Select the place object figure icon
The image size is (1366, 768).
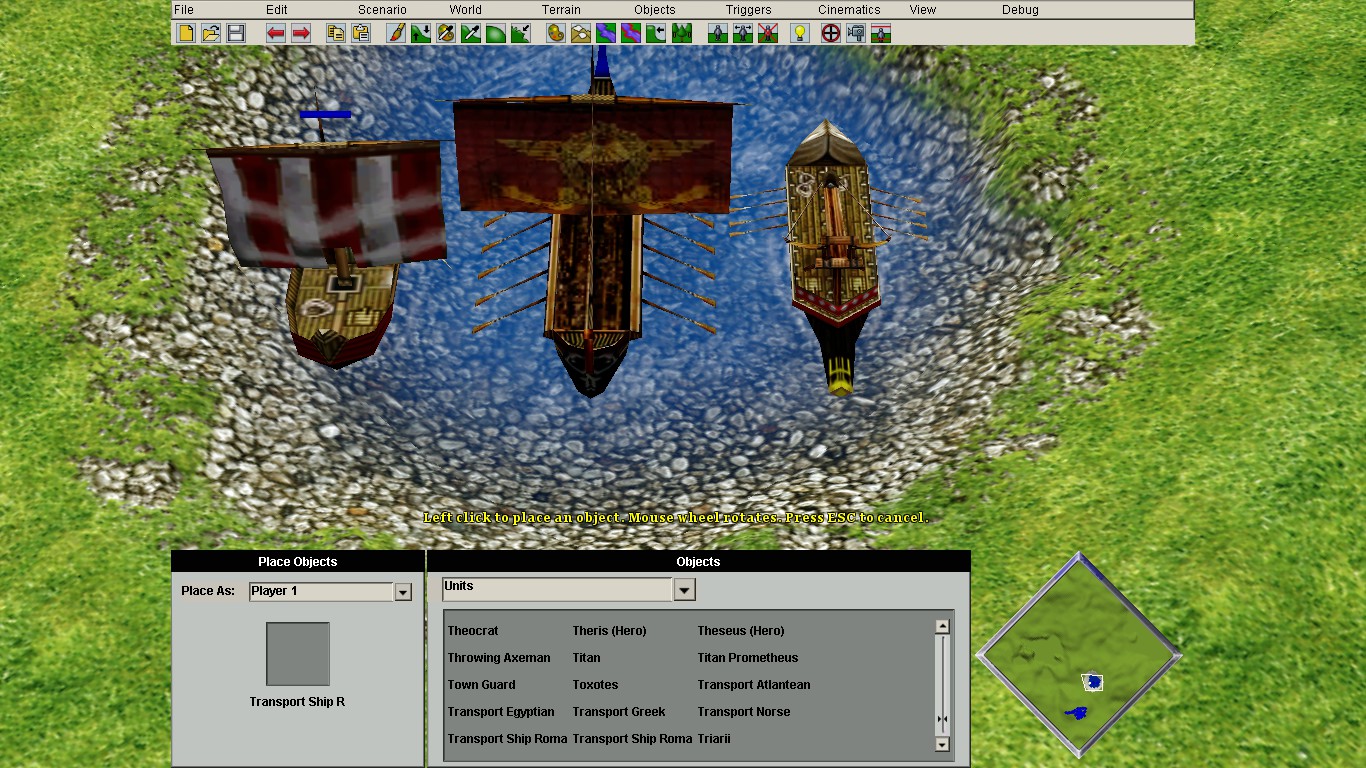click(717, 33)
